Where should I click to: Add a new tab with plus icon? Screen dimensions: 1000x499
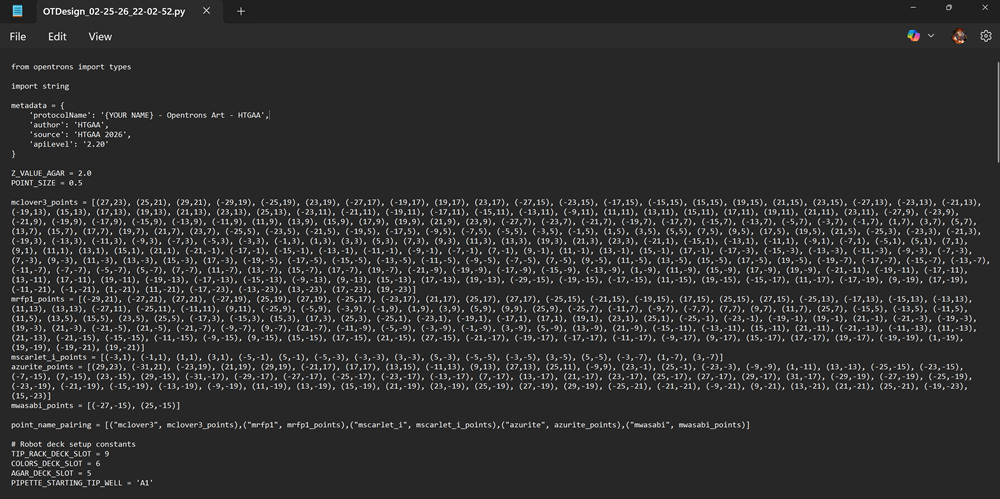coord(241,11)
